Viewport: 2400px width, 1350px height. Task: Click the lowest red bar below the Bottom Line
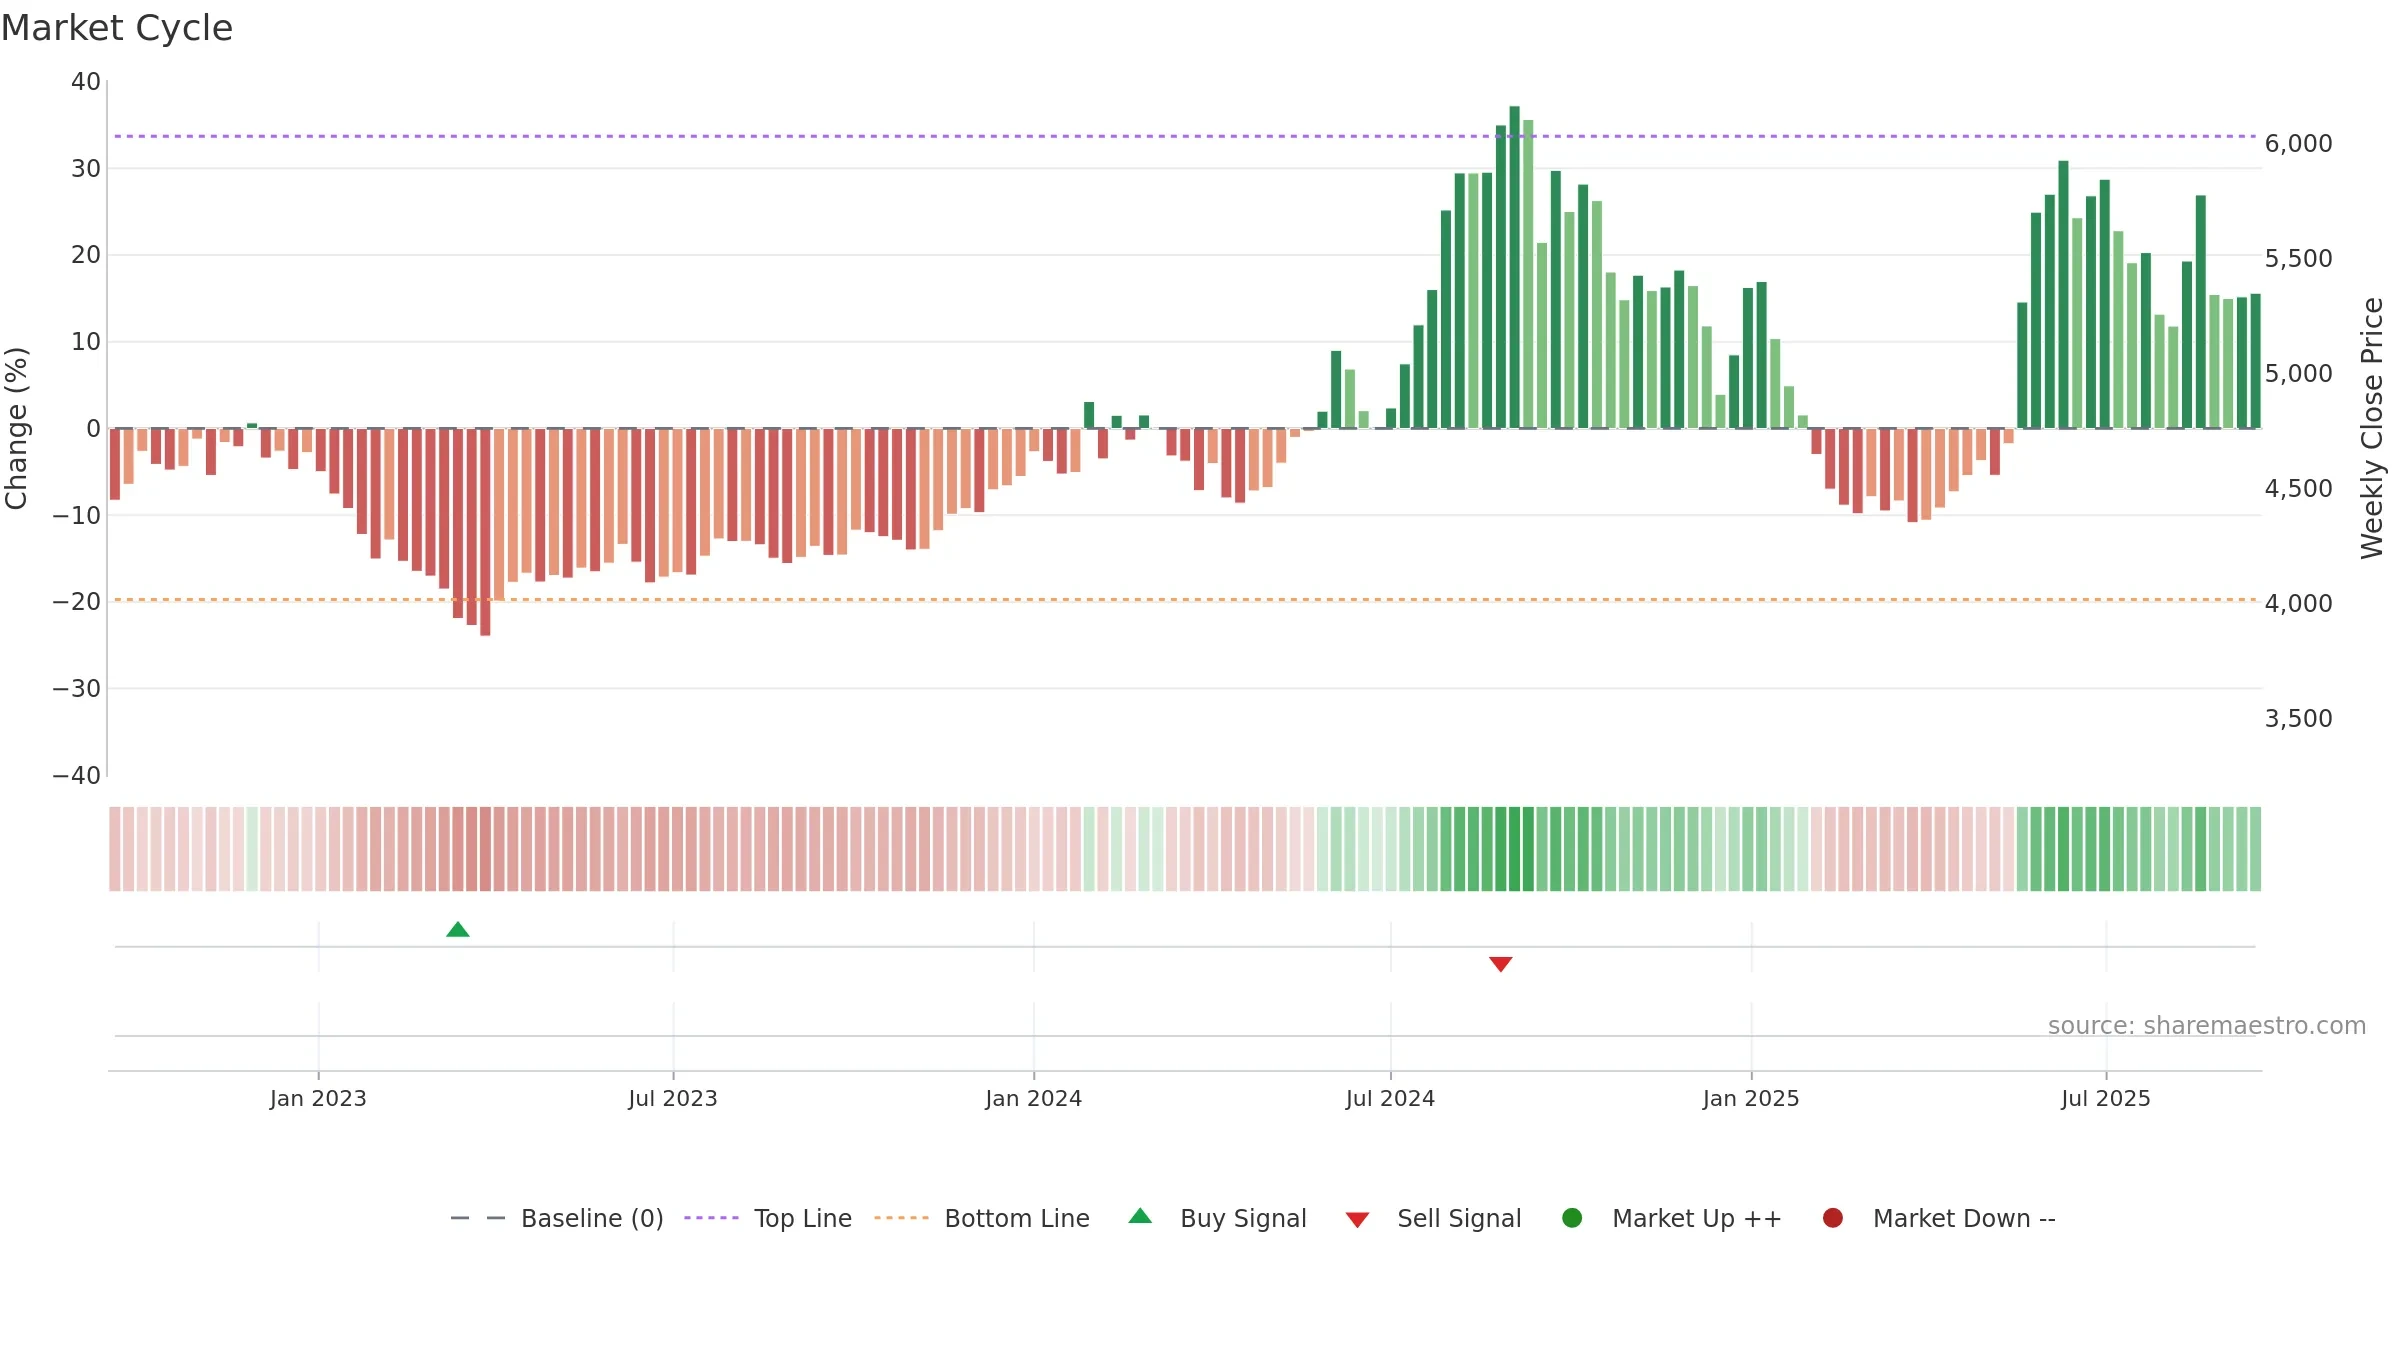click(485, 532)
